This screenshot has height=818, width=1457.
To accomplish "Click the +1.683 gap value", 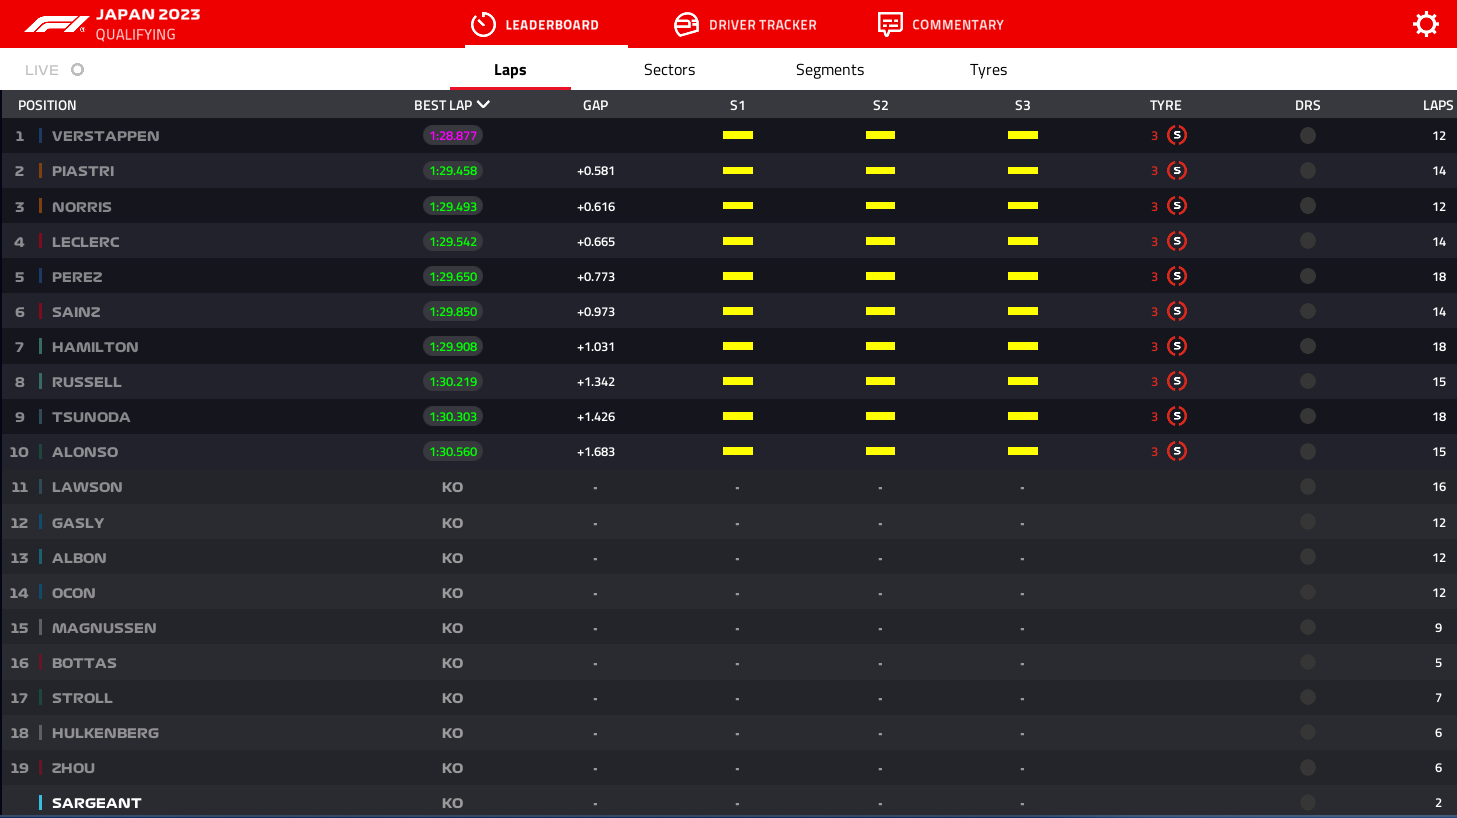I will click(x=596, y=452).
